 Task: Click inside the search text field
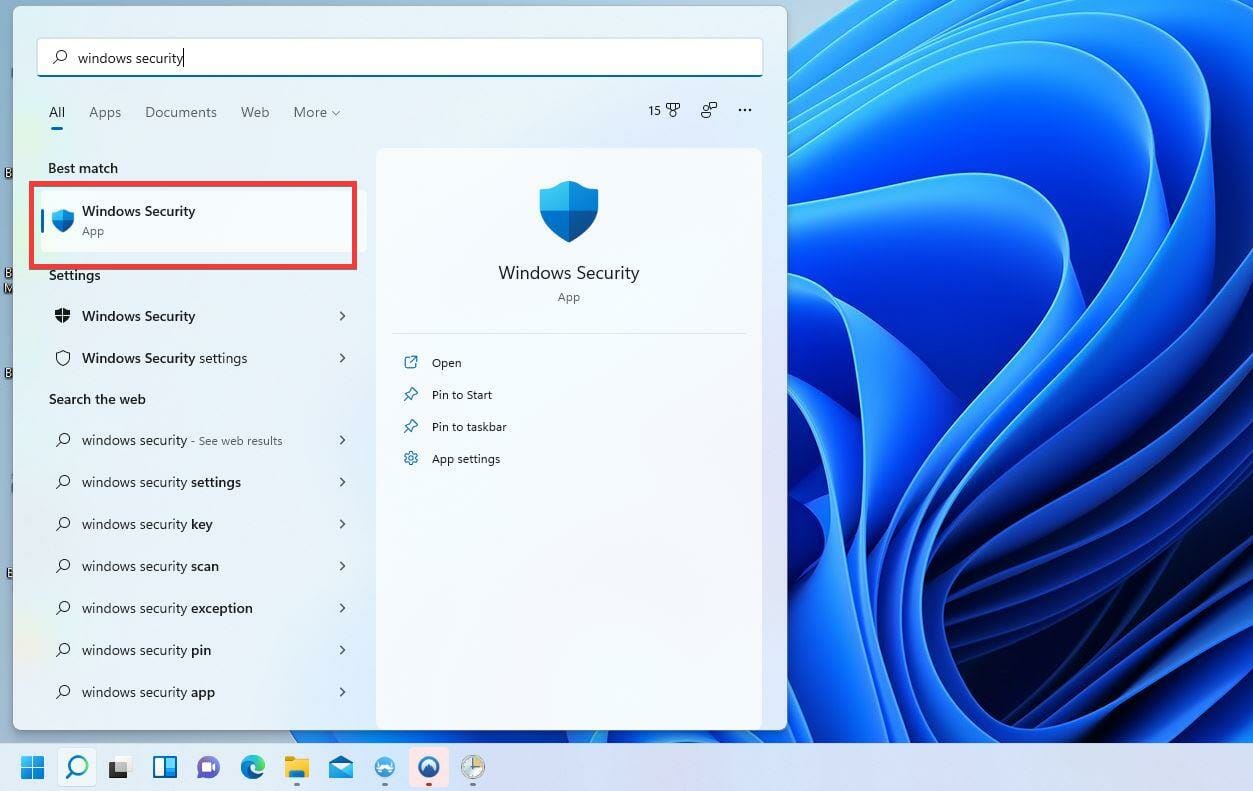point(400,58)
